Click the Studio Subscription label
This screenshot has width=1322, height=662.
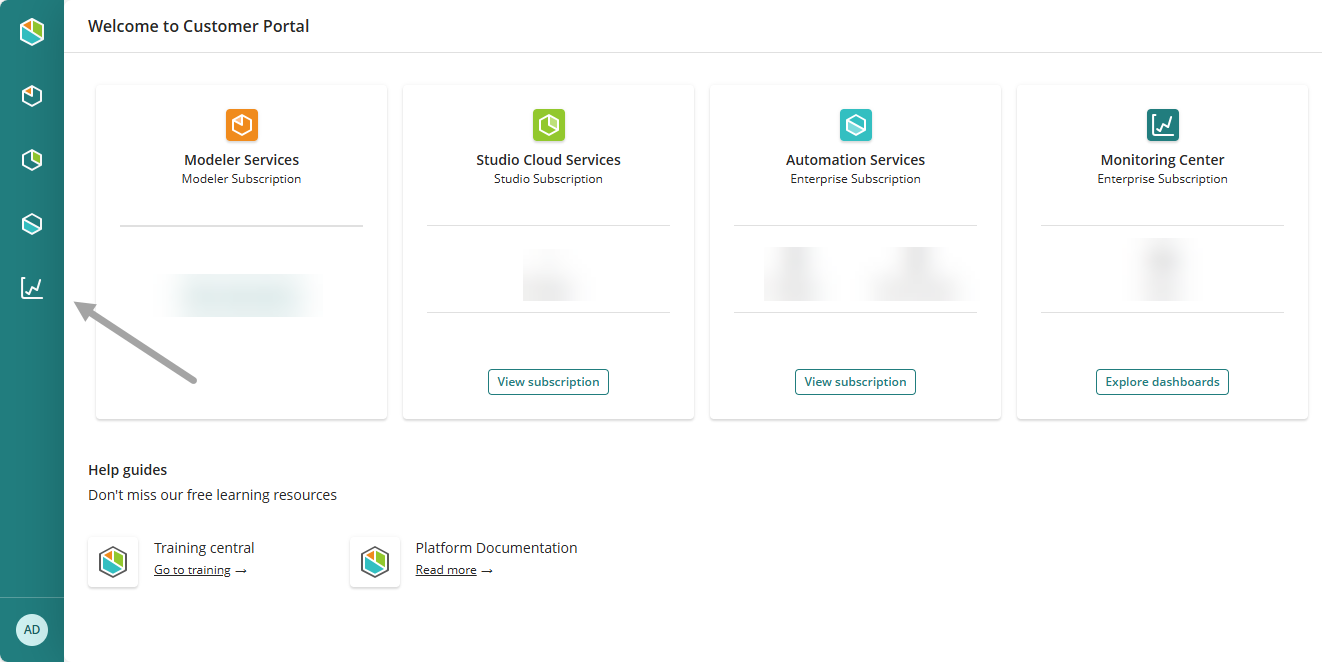tap(549, 179)
